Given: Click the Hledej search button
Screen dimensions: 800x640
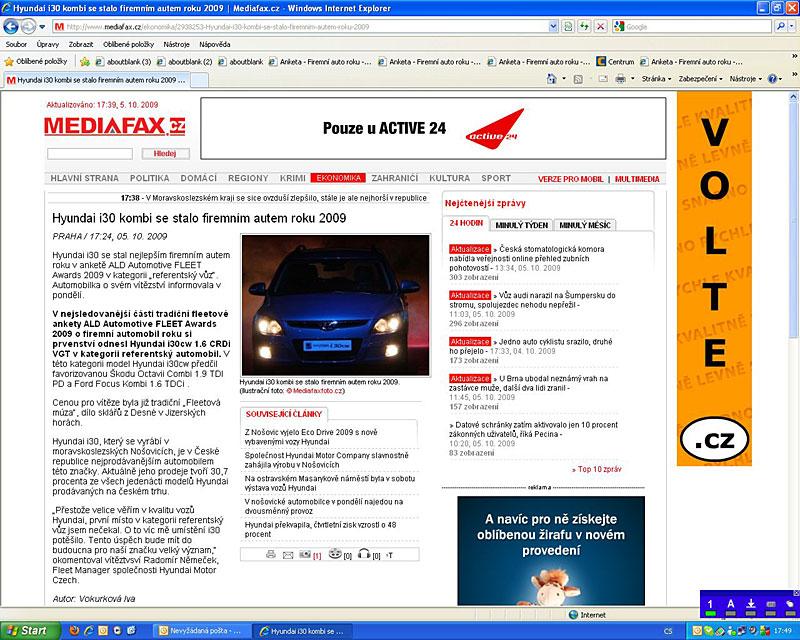Looking at the screenshot, I should coord(165,154).
